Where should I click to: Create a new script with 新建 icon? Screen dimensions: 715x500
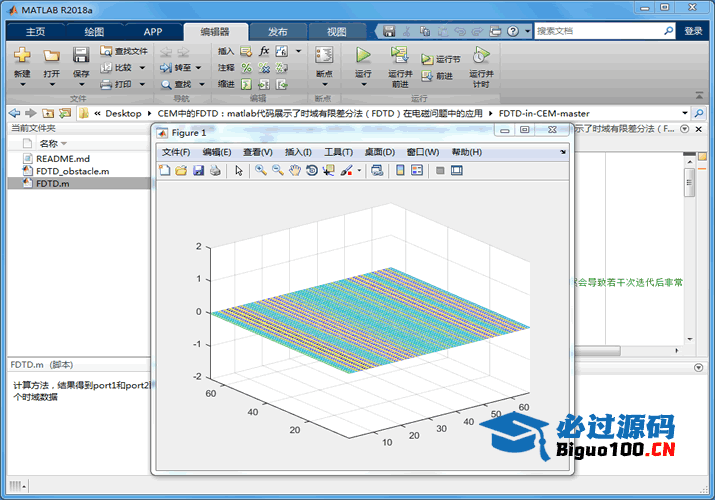tap(22, 55)
